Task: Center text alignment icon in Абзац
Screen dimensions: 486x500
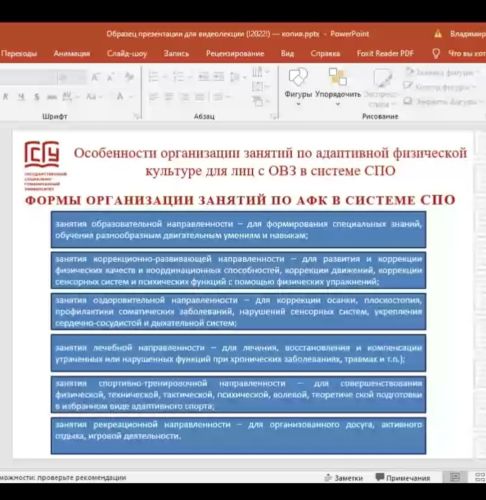Action: (169, 97)
